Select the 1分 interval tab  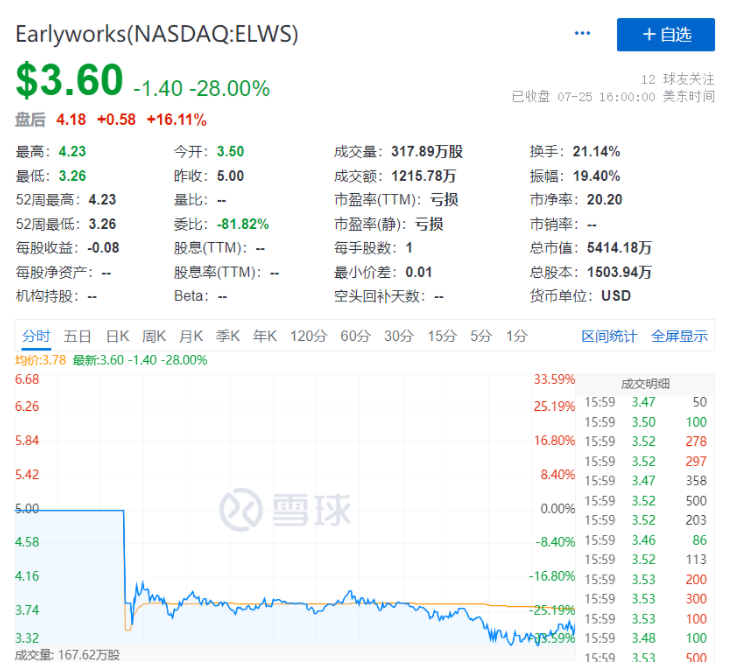517,336
